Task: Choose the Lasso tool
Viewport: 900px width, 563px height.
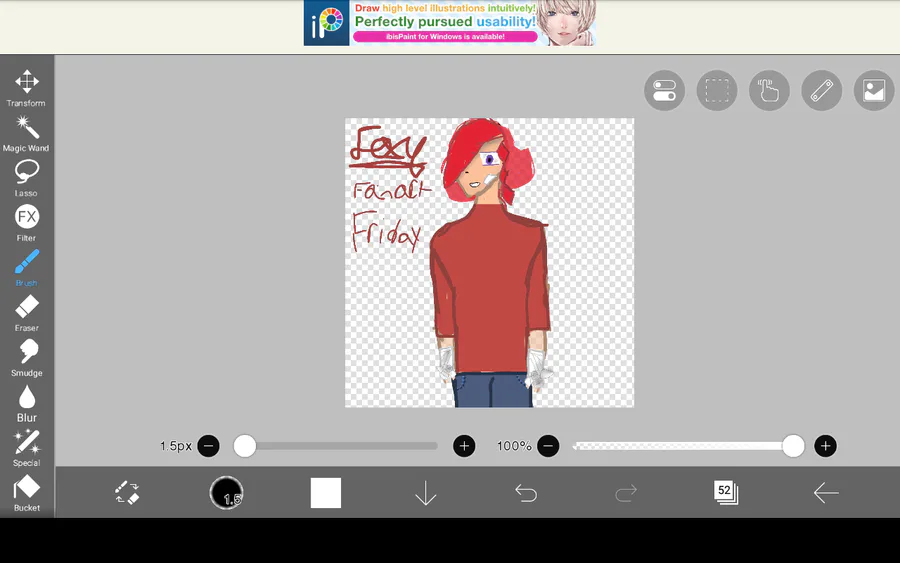Action: 26,178
